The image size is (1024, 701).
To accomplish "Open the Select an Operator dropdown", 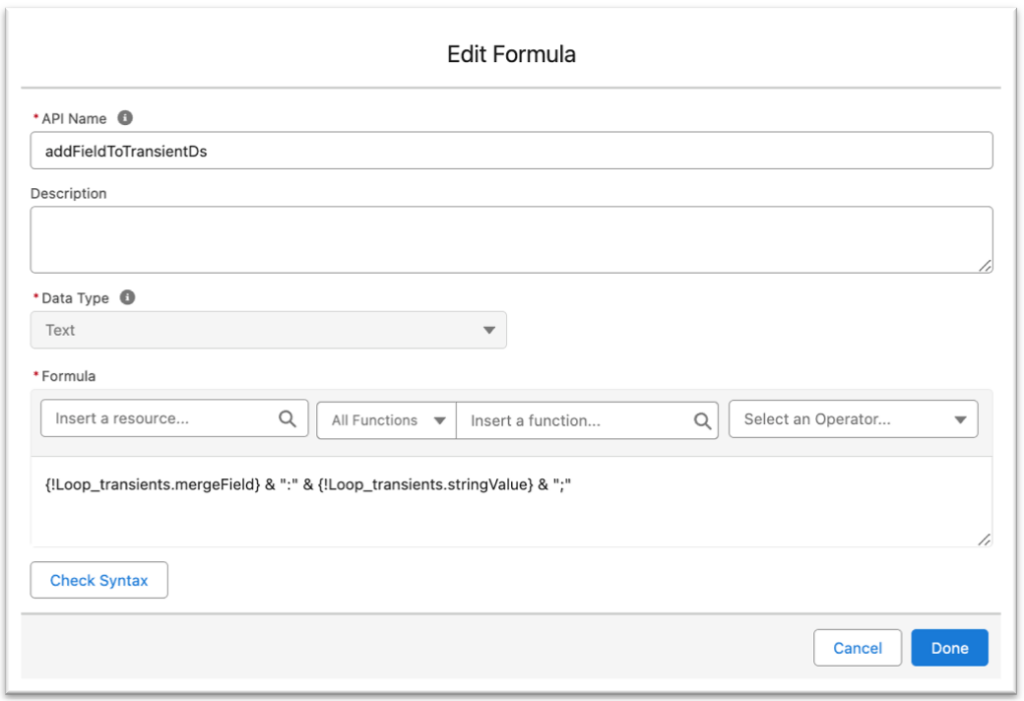I will click(x=853, y=420).
